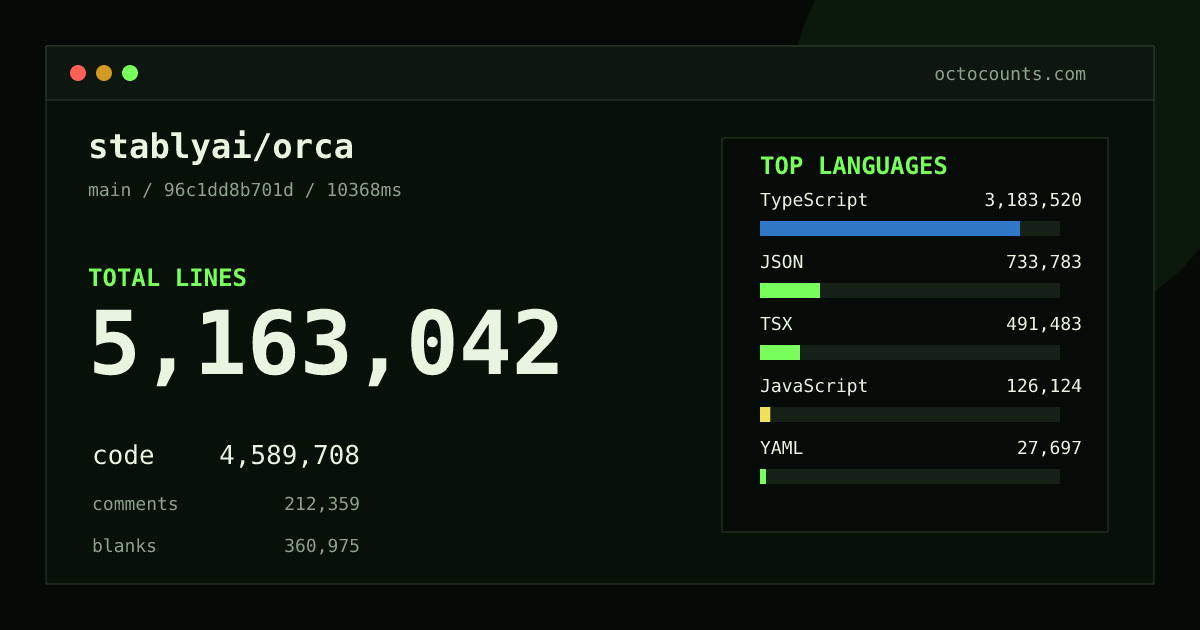Select the stablyai/orca repository title
Viewport: 1200px width, 630px height.
pos(221,147)
